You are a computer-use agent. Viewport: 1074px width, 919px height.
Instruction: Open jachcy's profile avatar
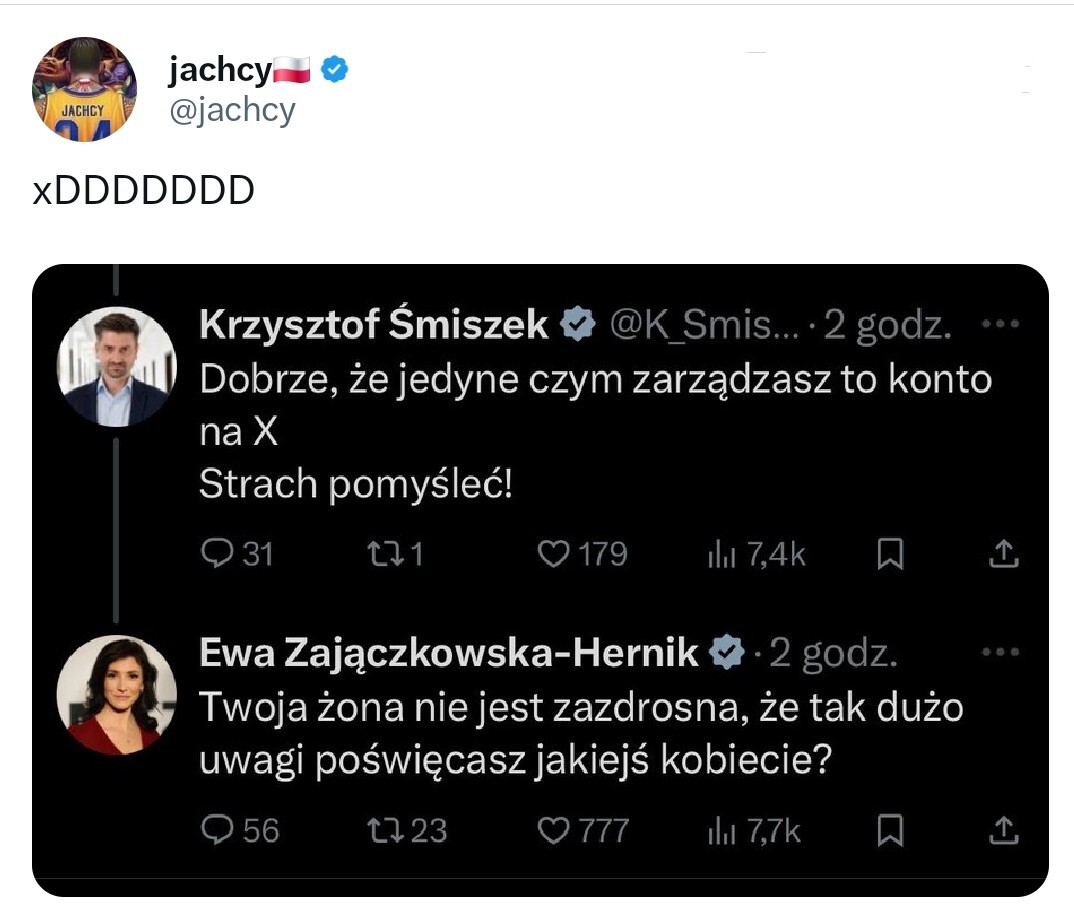point(84,89)
